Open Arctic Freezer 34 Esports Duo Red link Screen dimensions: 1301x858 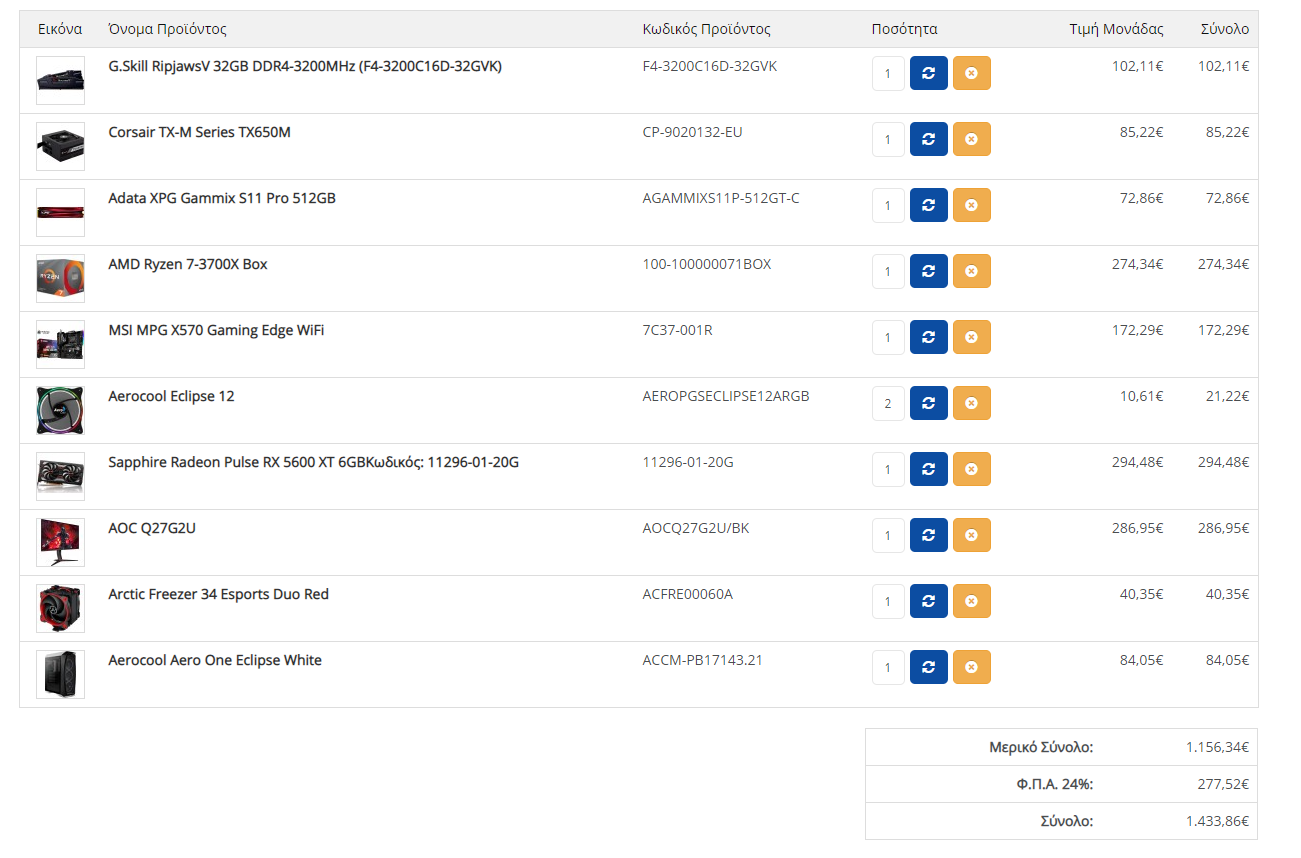pos(218,594)
